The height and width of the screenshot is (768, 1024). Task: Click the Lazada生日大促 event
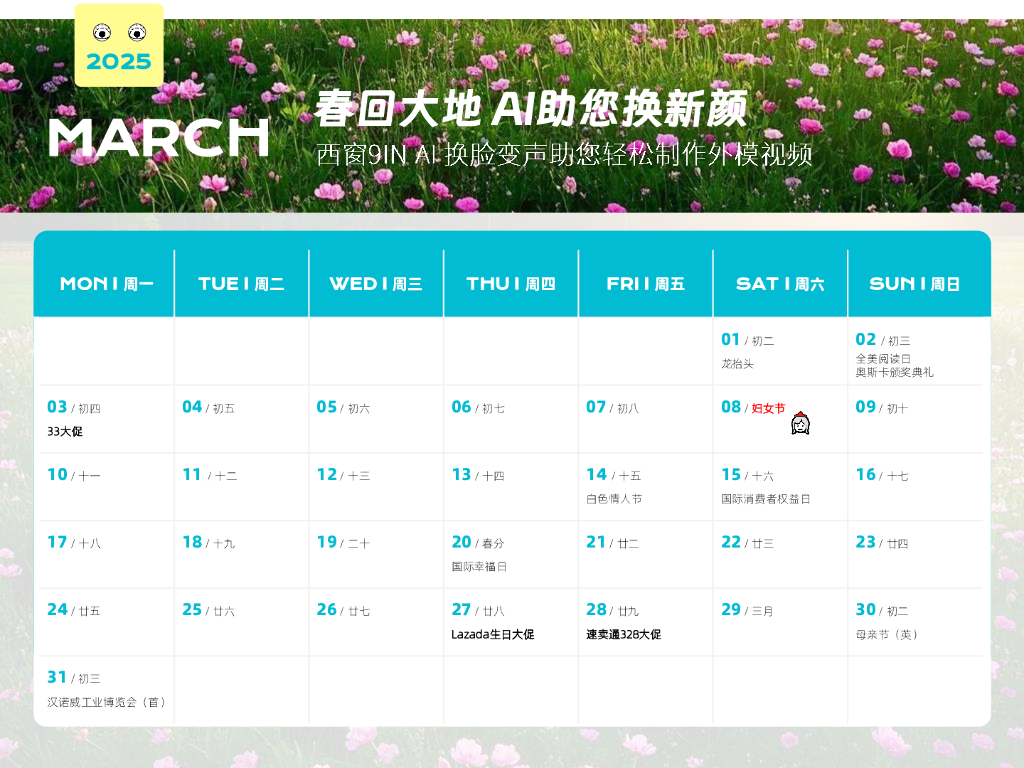[x=492, y=634]
